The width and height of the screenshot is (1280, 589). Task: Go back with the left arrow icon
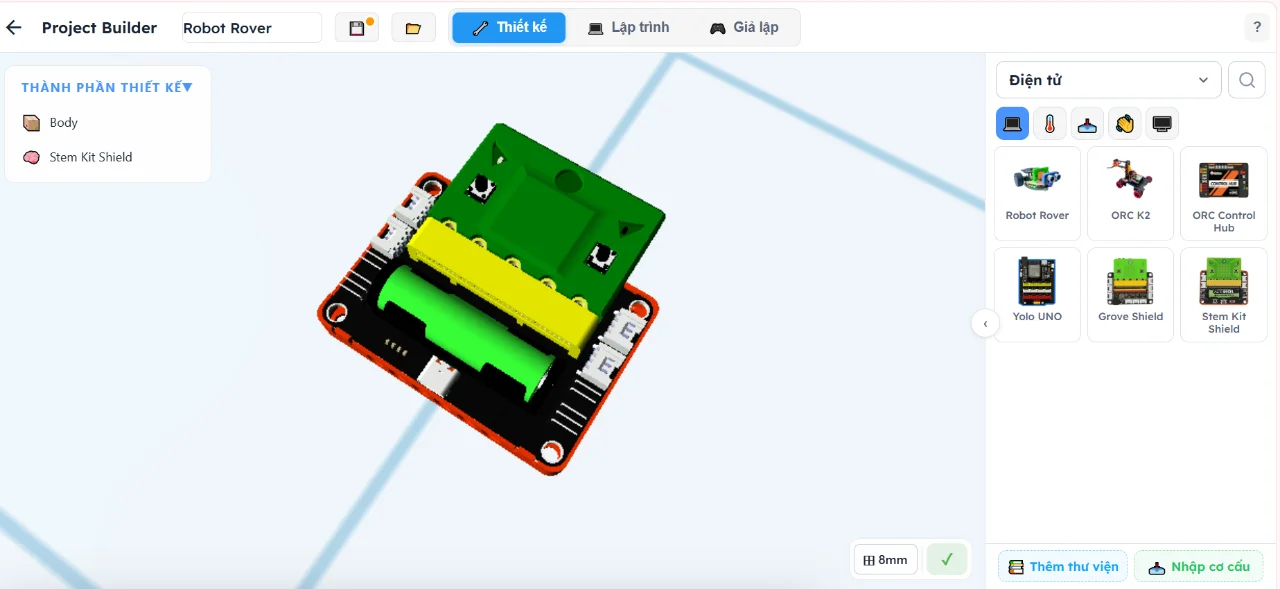click(14, 28)
